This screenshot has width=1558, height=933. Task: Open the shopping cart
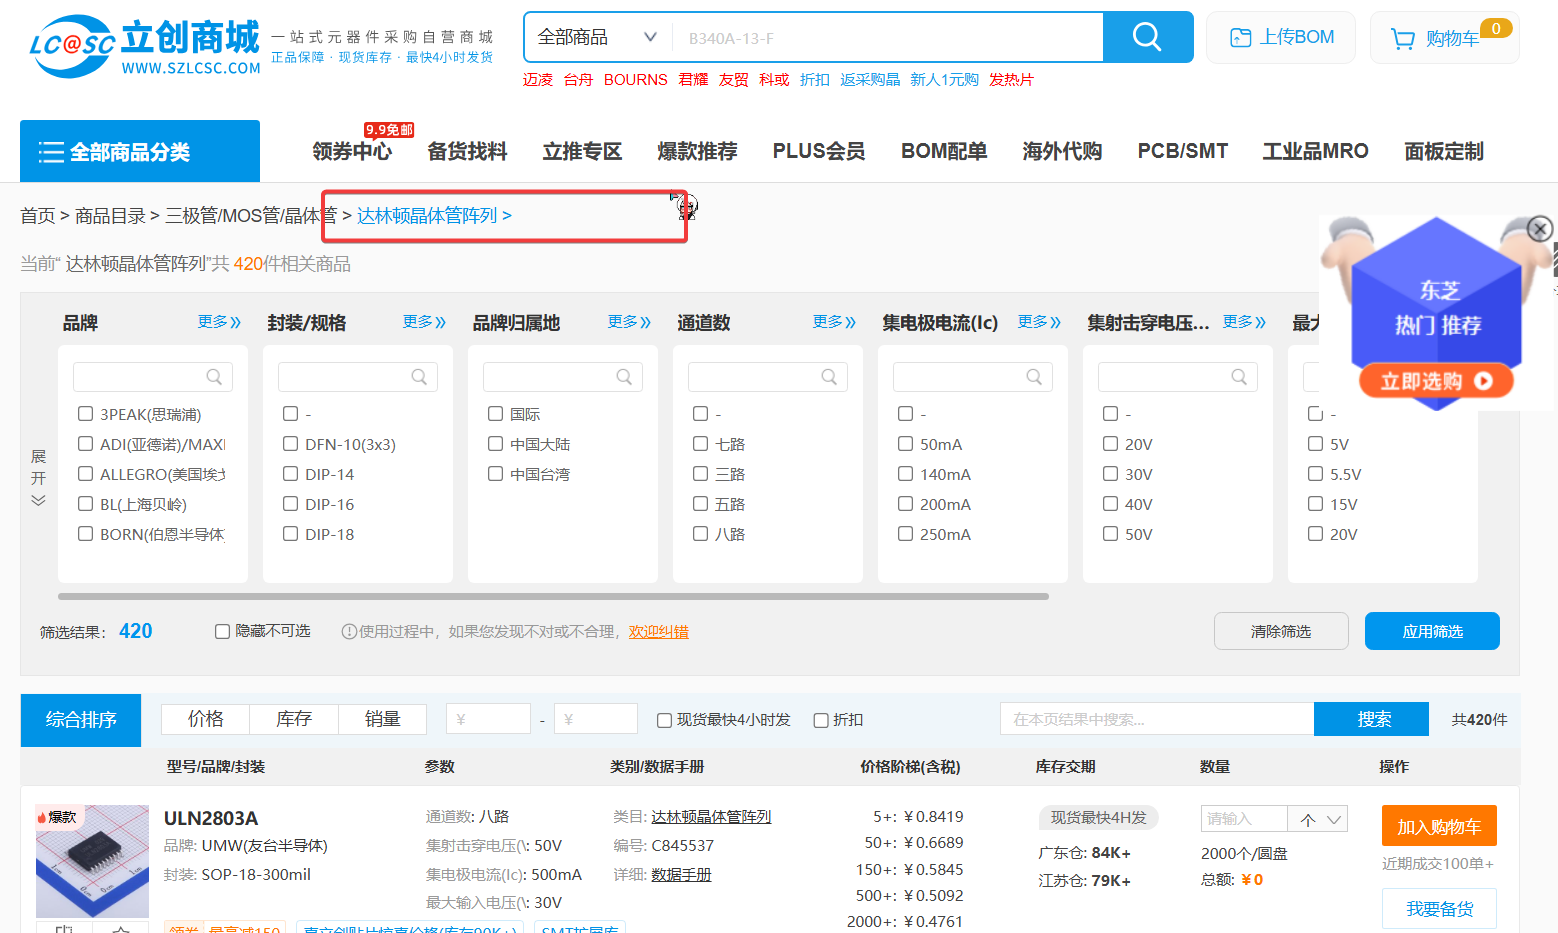click(1444, 38)
